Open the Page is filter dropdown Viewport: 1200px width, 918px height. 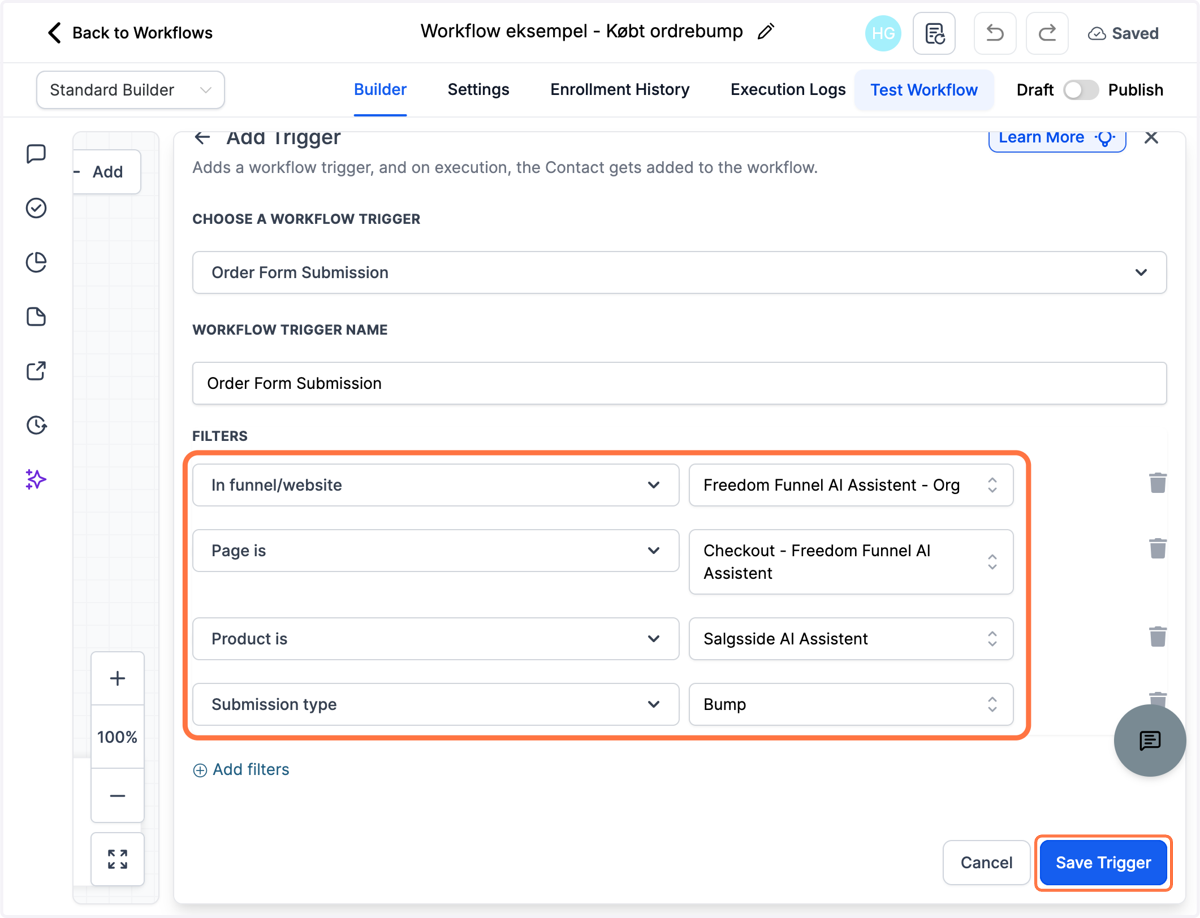click(x=435, y=551)
